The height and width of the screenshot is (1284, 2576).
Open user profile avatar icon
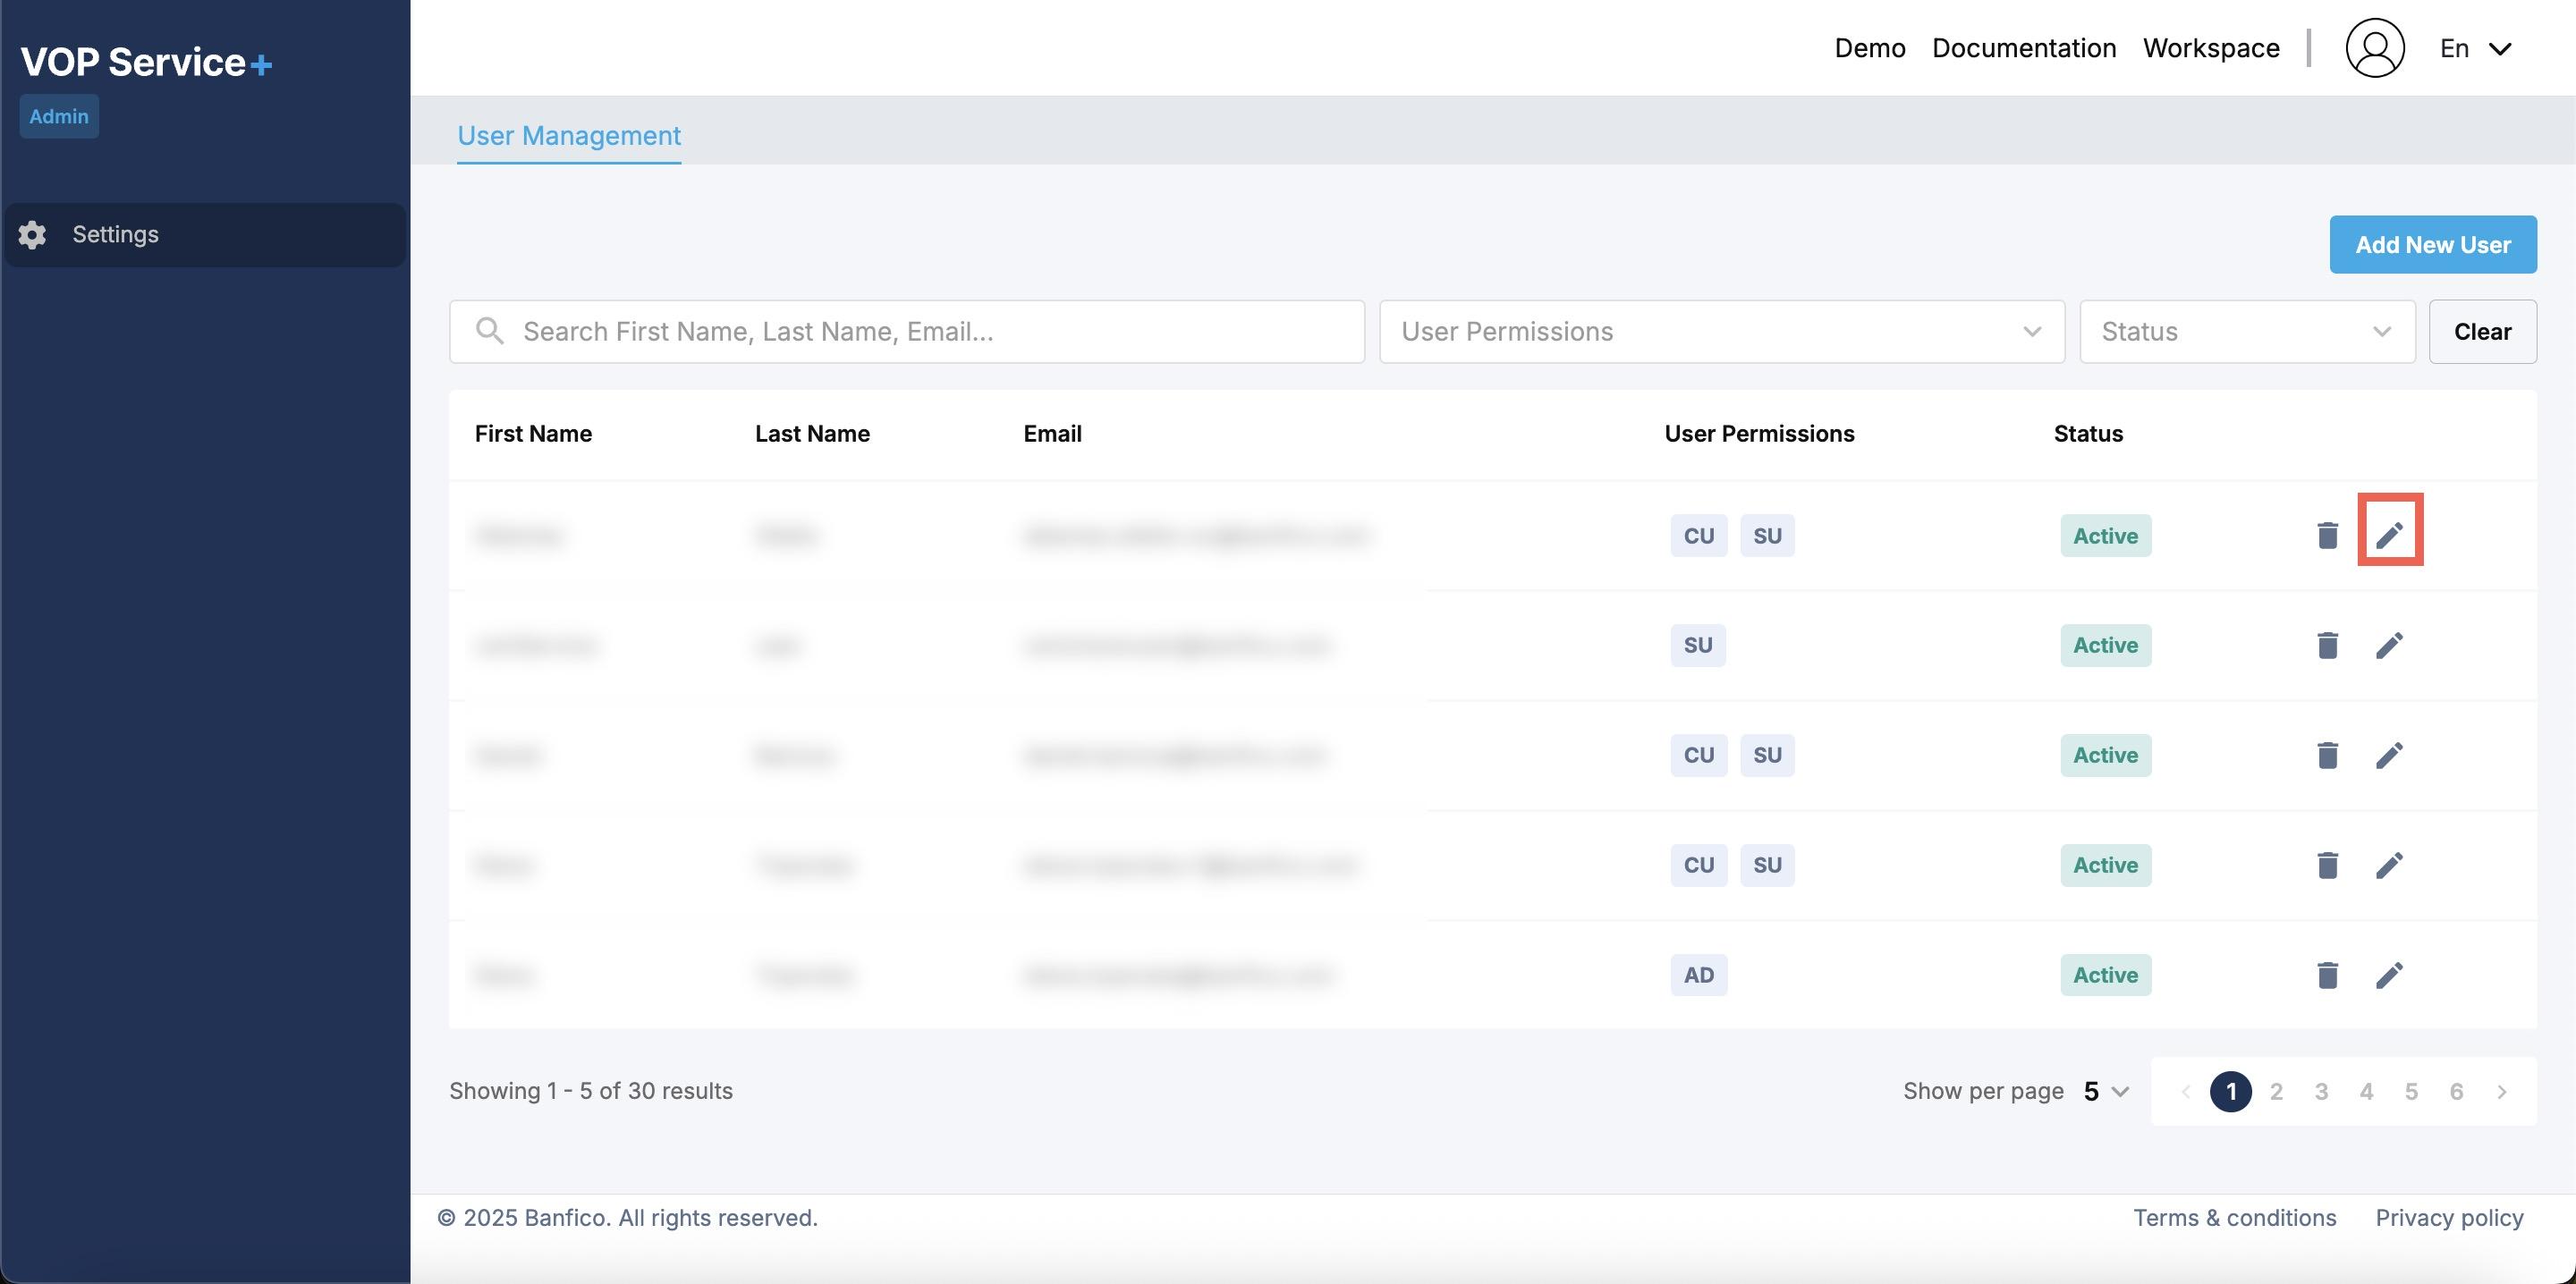(x=2374, y=48)
